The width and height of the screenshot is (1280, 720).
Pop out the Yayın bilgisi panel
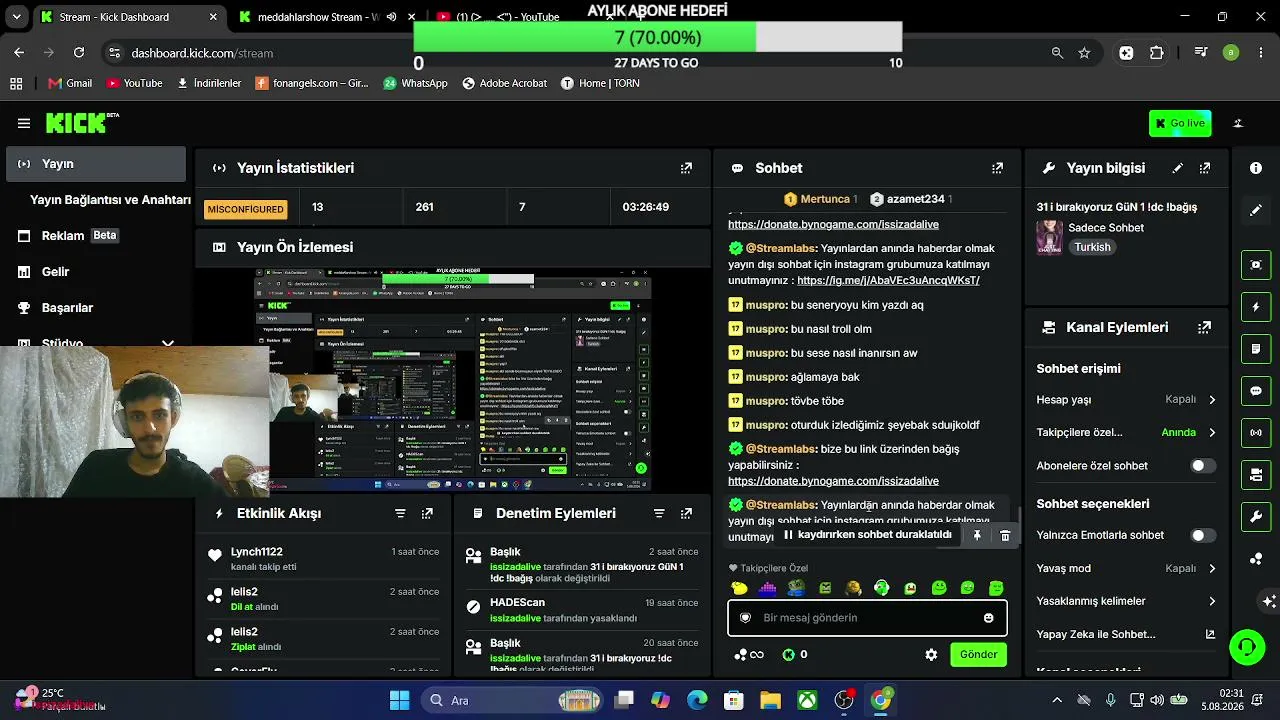pyautogui.click(x=1205, y=168)
